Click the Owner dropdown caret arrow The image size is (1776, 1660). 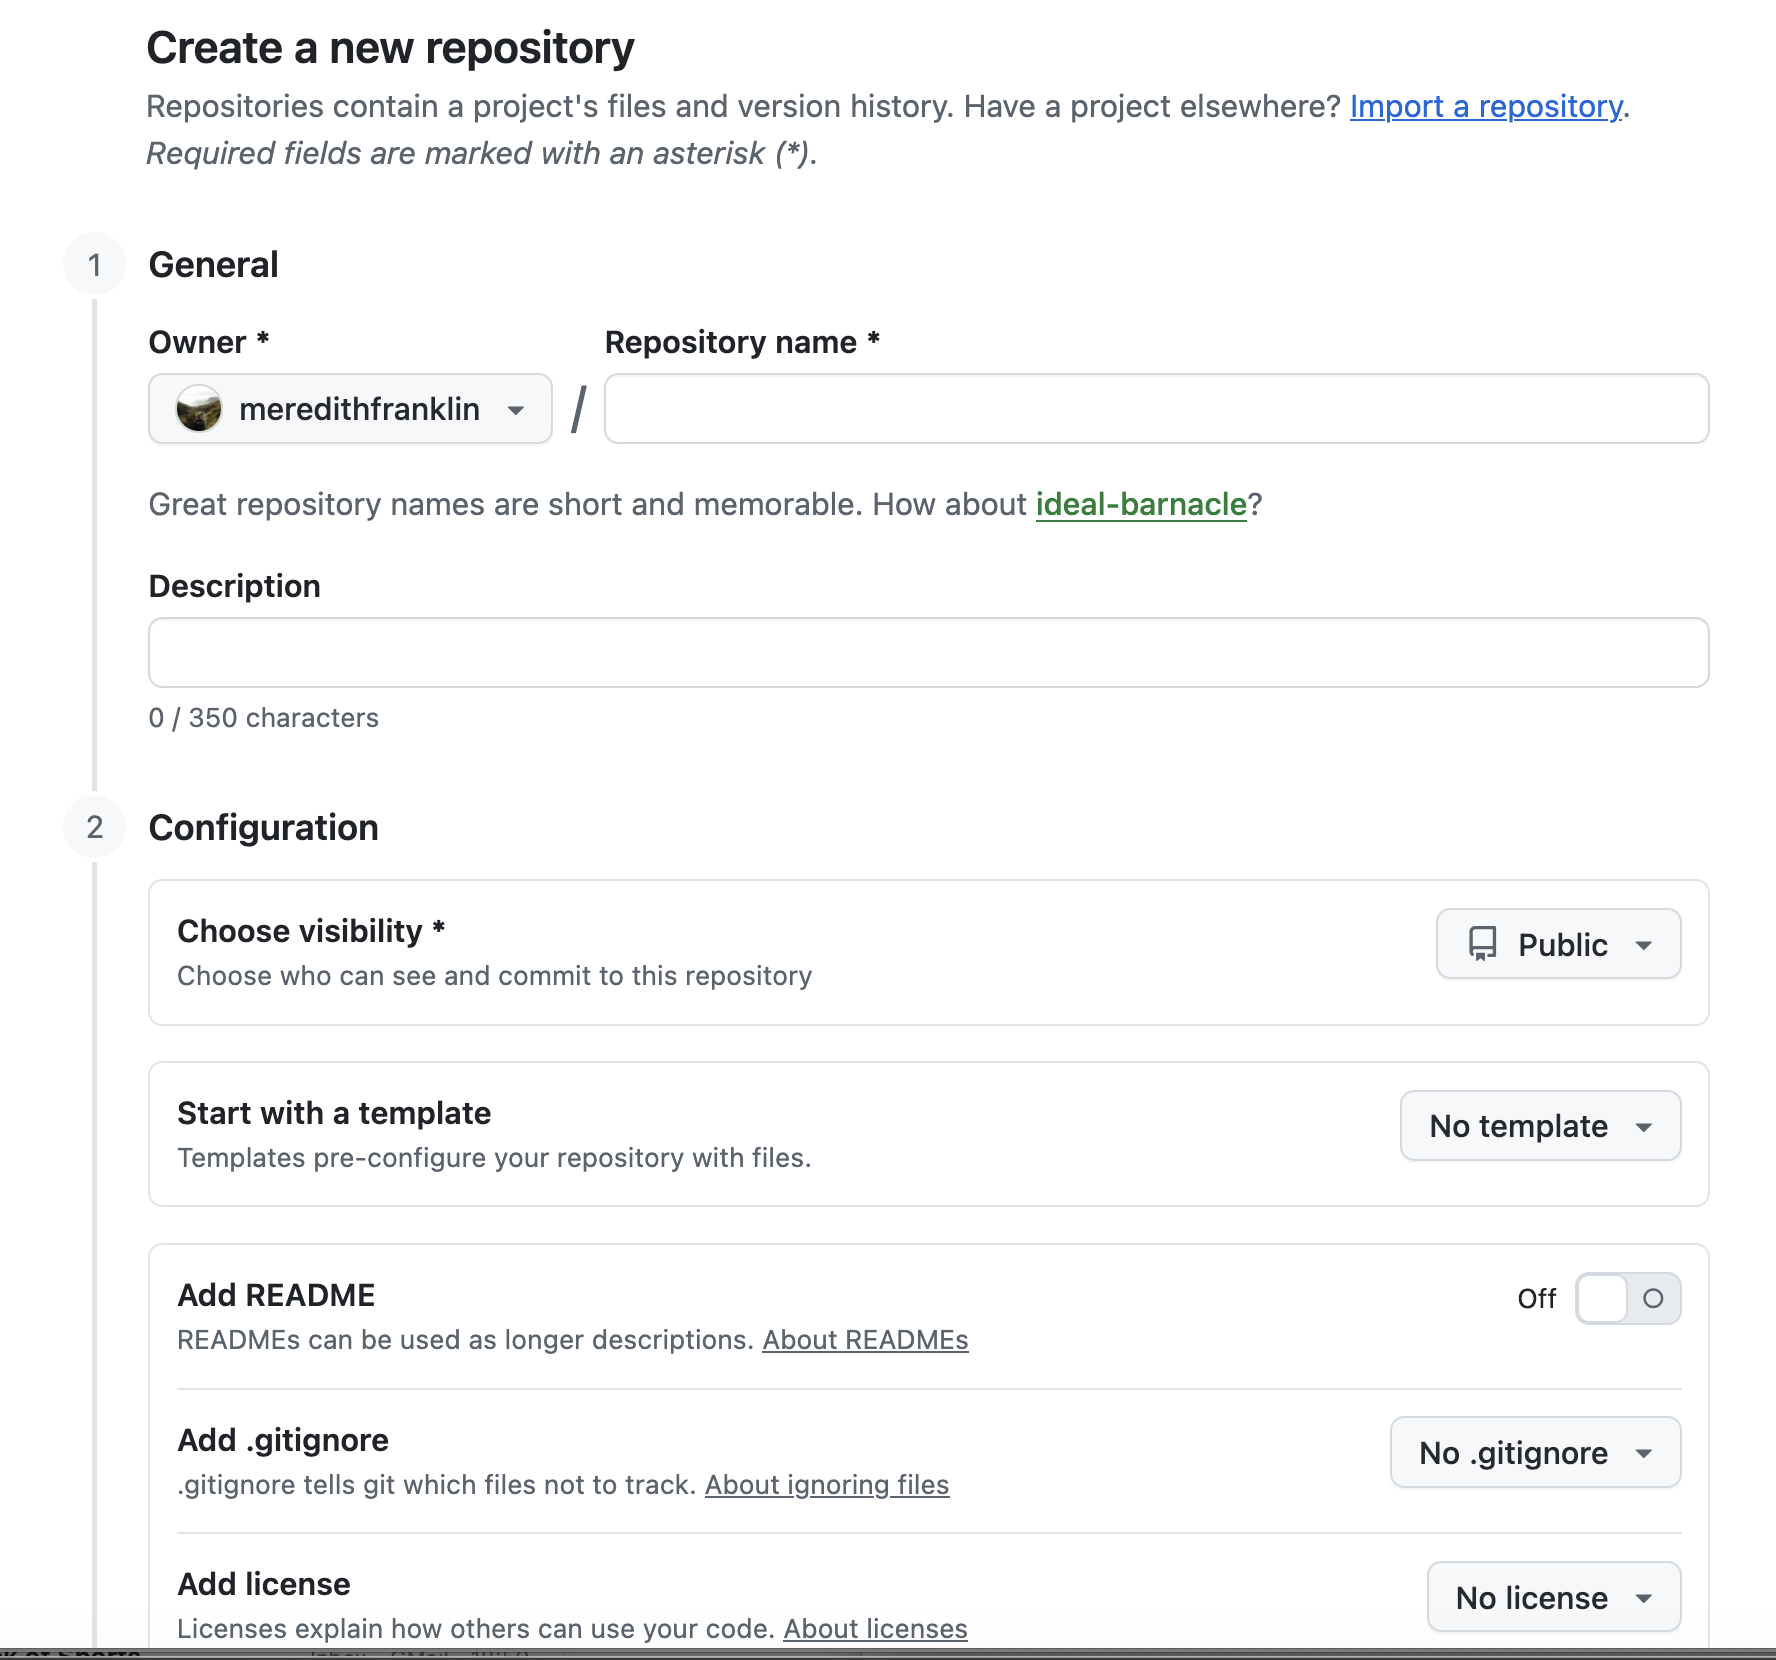[516, 410]
